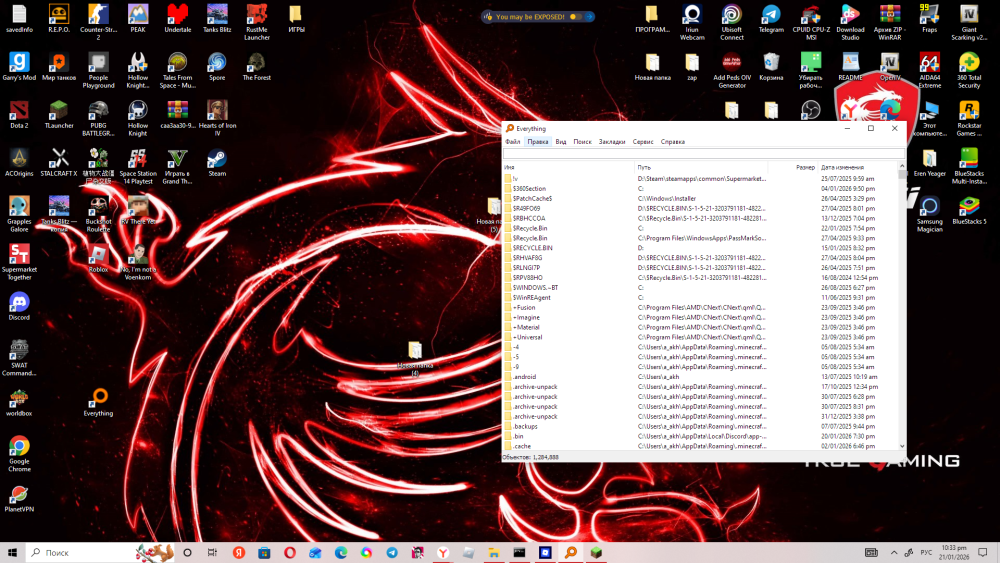Select the RustMe Launcher desktop icon
The image size is (1000, 563).
(x=256, y=23)
